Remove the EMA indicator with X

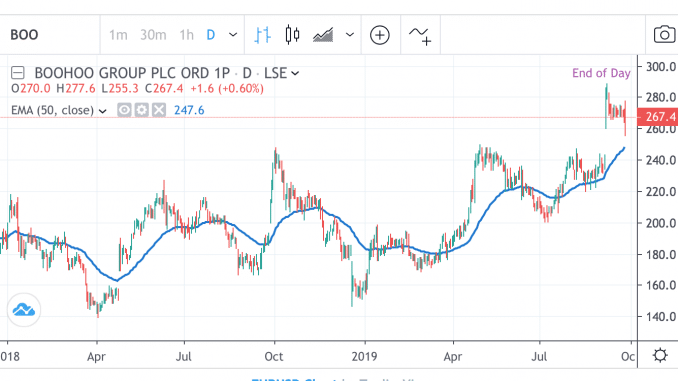[159, 110]
